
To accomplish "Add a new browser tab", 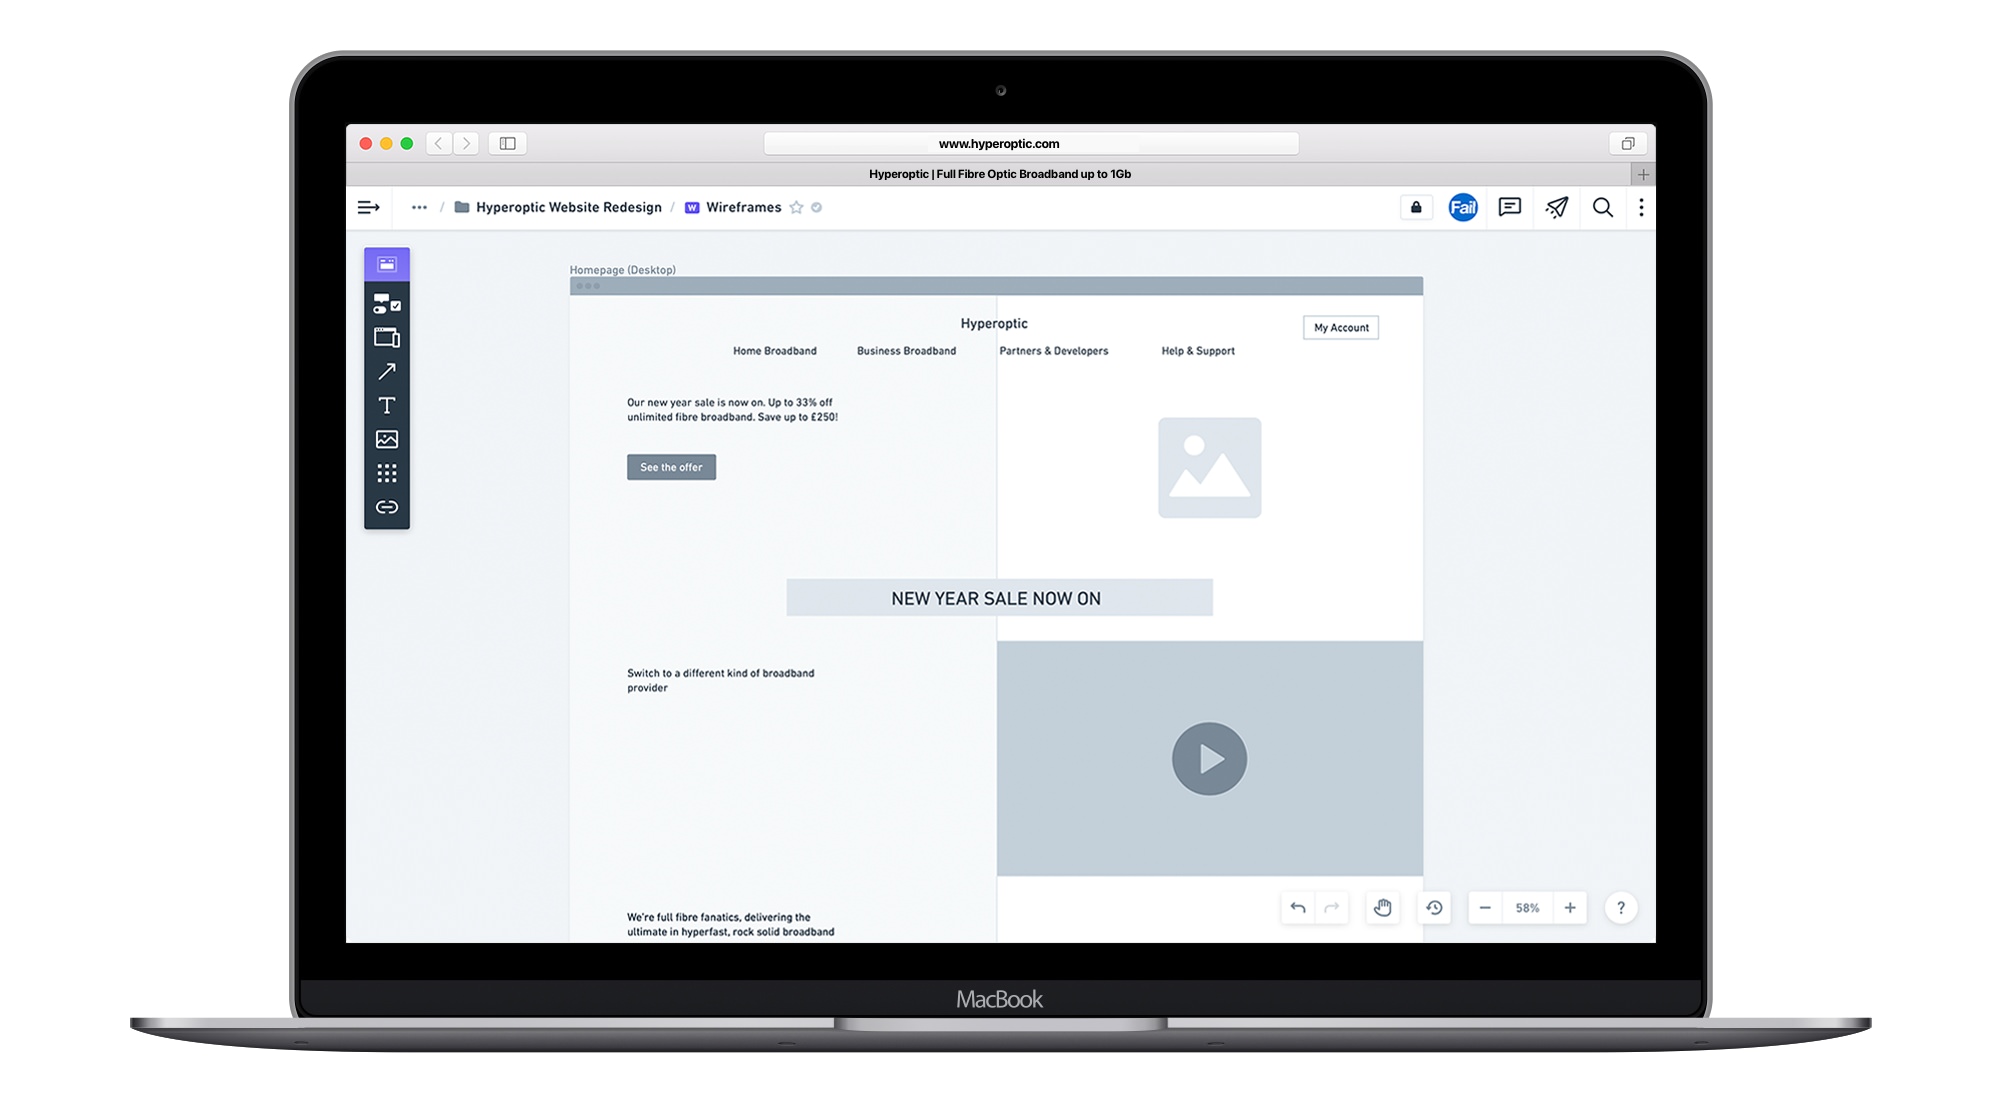I will click(1643, 174).
